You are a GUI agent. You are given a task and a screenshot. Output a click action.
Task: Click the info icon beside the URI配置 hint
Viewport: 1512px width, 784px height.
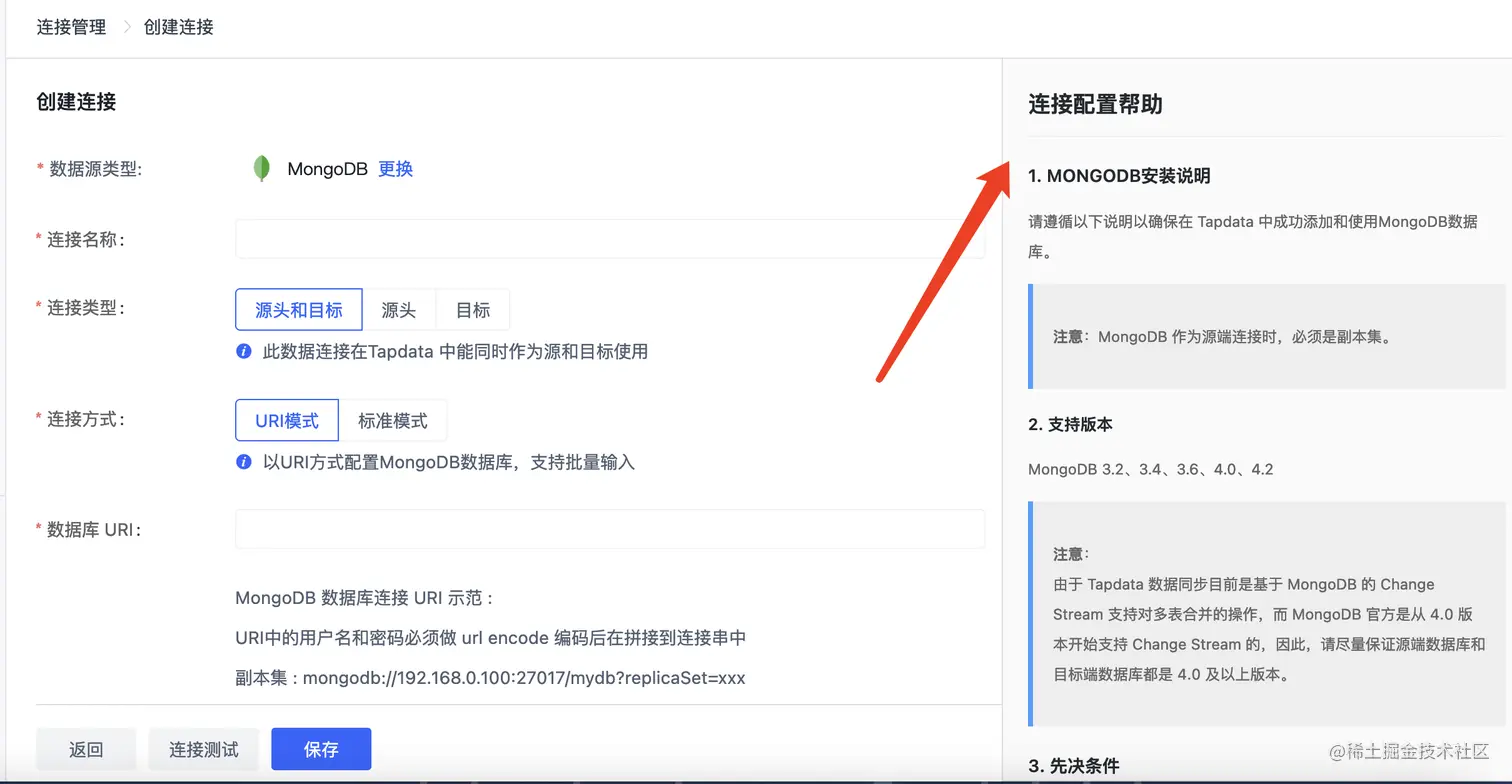click(243, 462)
